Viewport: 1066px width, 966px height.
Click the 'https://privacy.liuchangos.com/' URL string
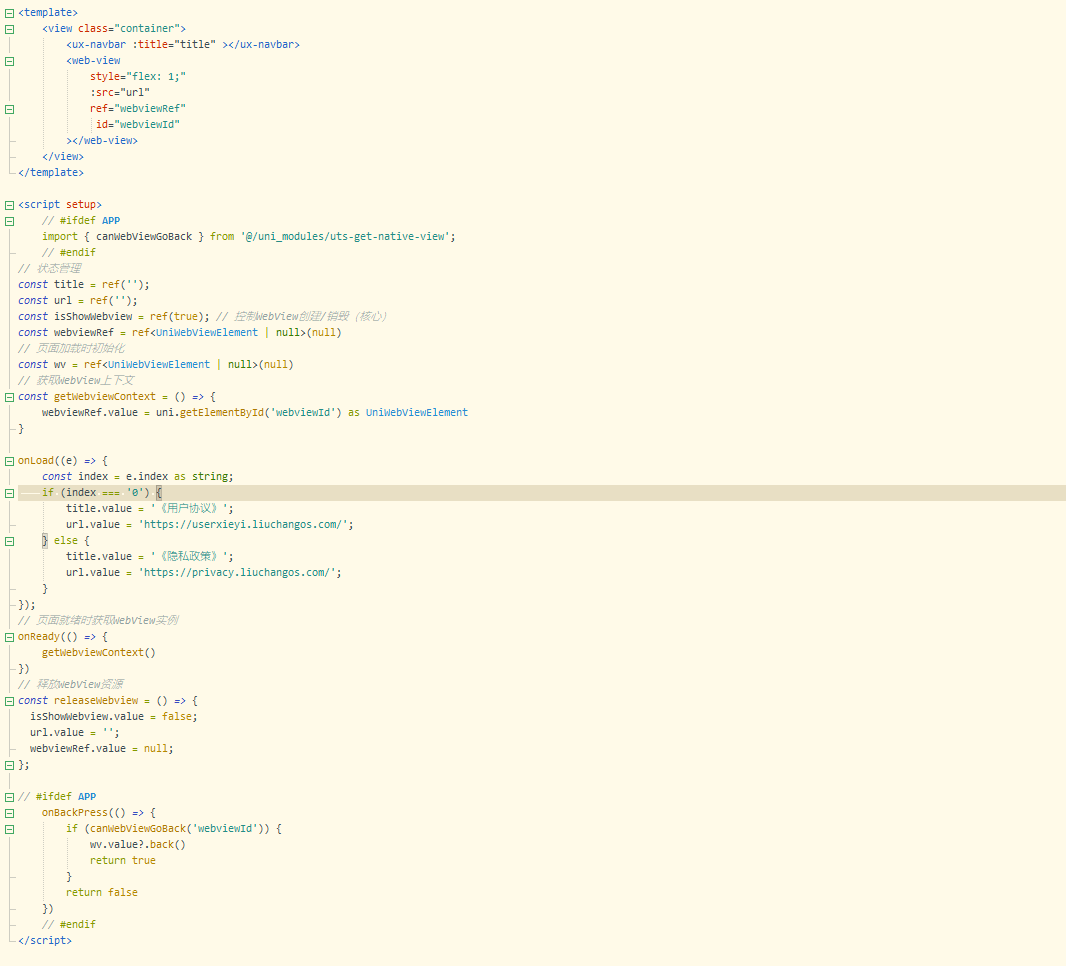coord(237,572)
